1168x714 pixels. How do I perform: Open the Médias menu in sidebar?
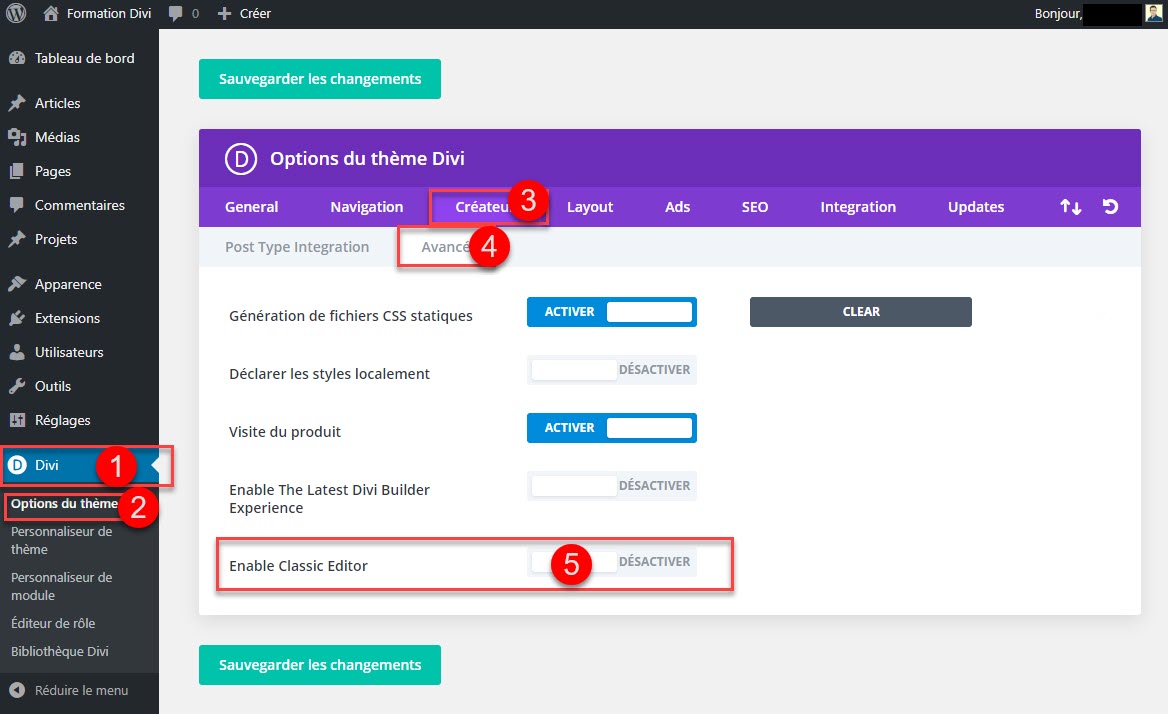tap(57, 137)
